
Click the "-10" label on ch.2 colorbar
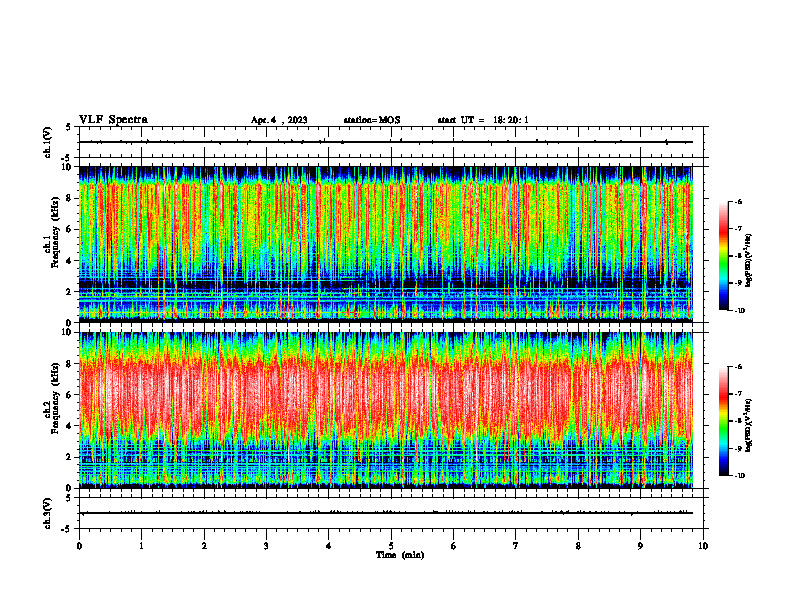coord(740,476)
